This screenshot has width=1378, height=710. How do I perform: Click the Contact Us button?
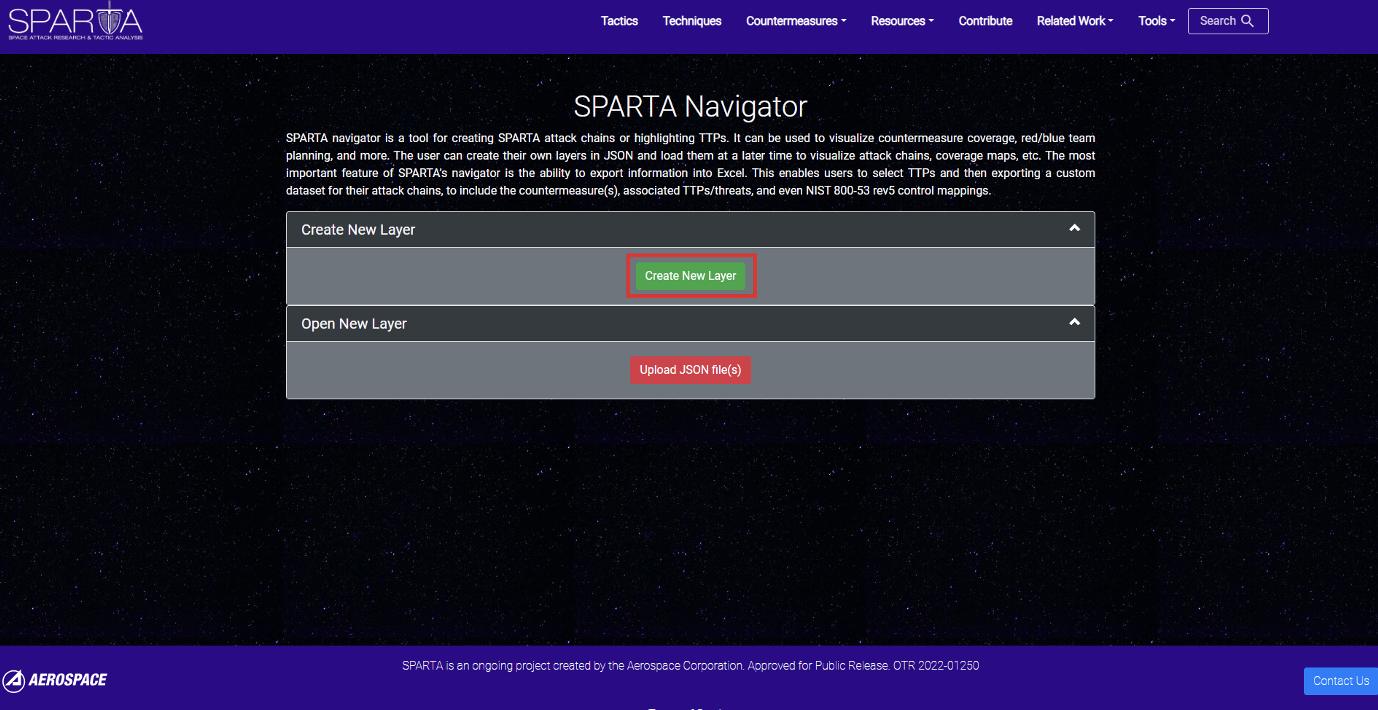(x=1341, y=681)
